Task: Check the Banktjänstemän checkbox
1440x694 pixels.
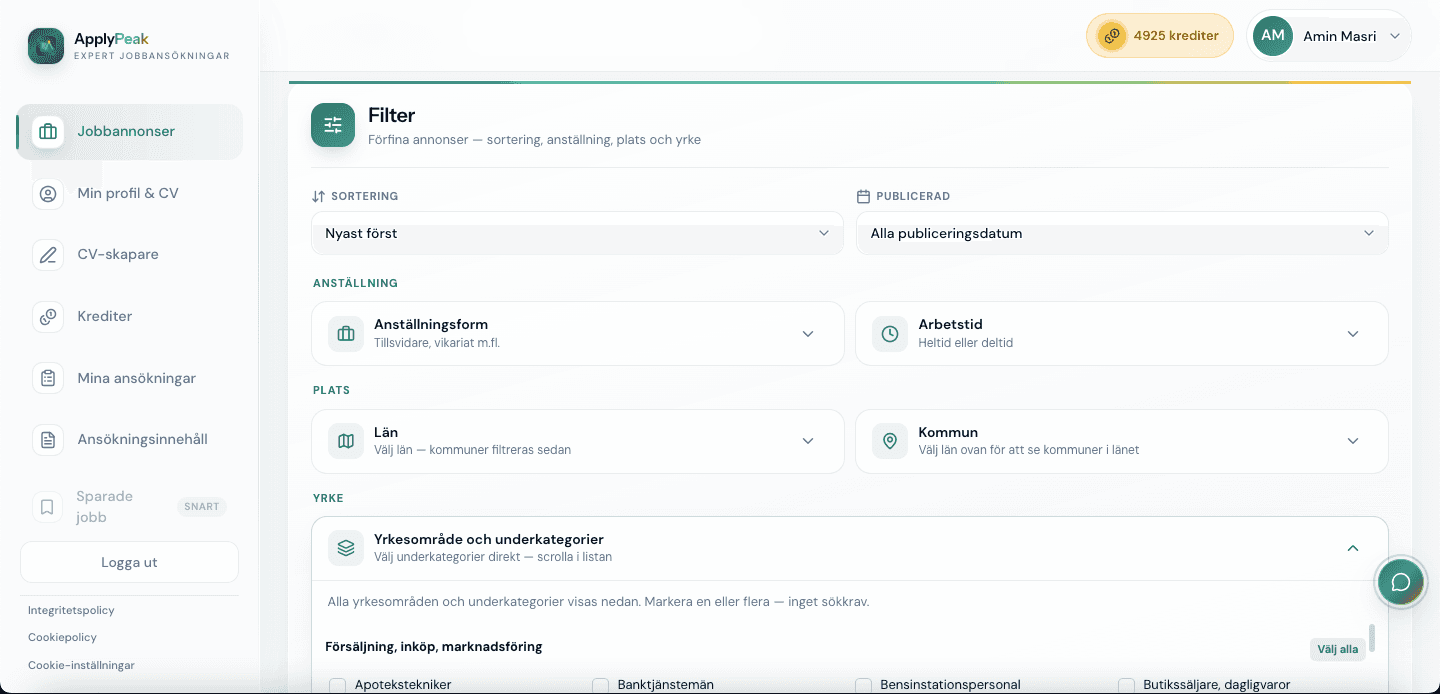Action: pos(601,686)
